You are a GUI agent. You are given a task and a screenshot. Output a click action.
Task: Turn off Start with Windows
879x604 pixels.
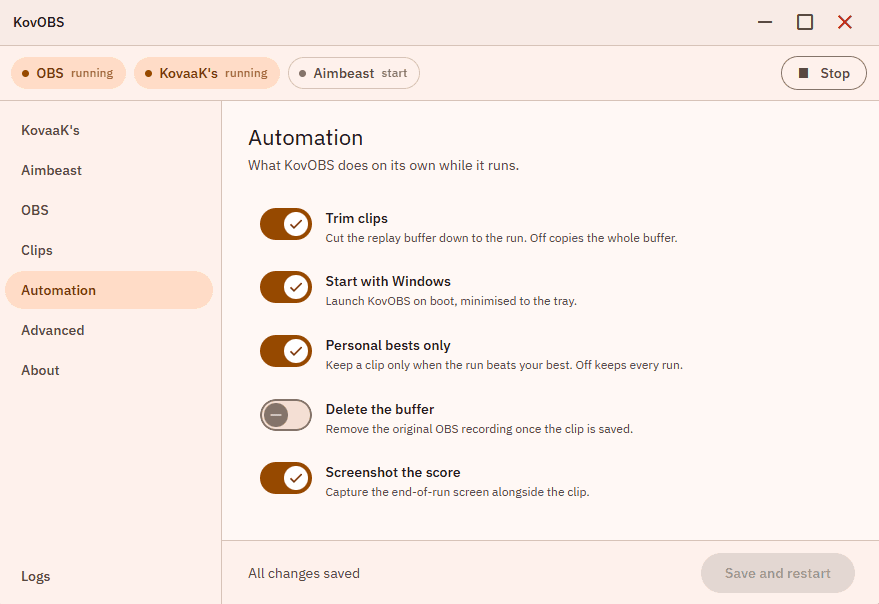286,287
